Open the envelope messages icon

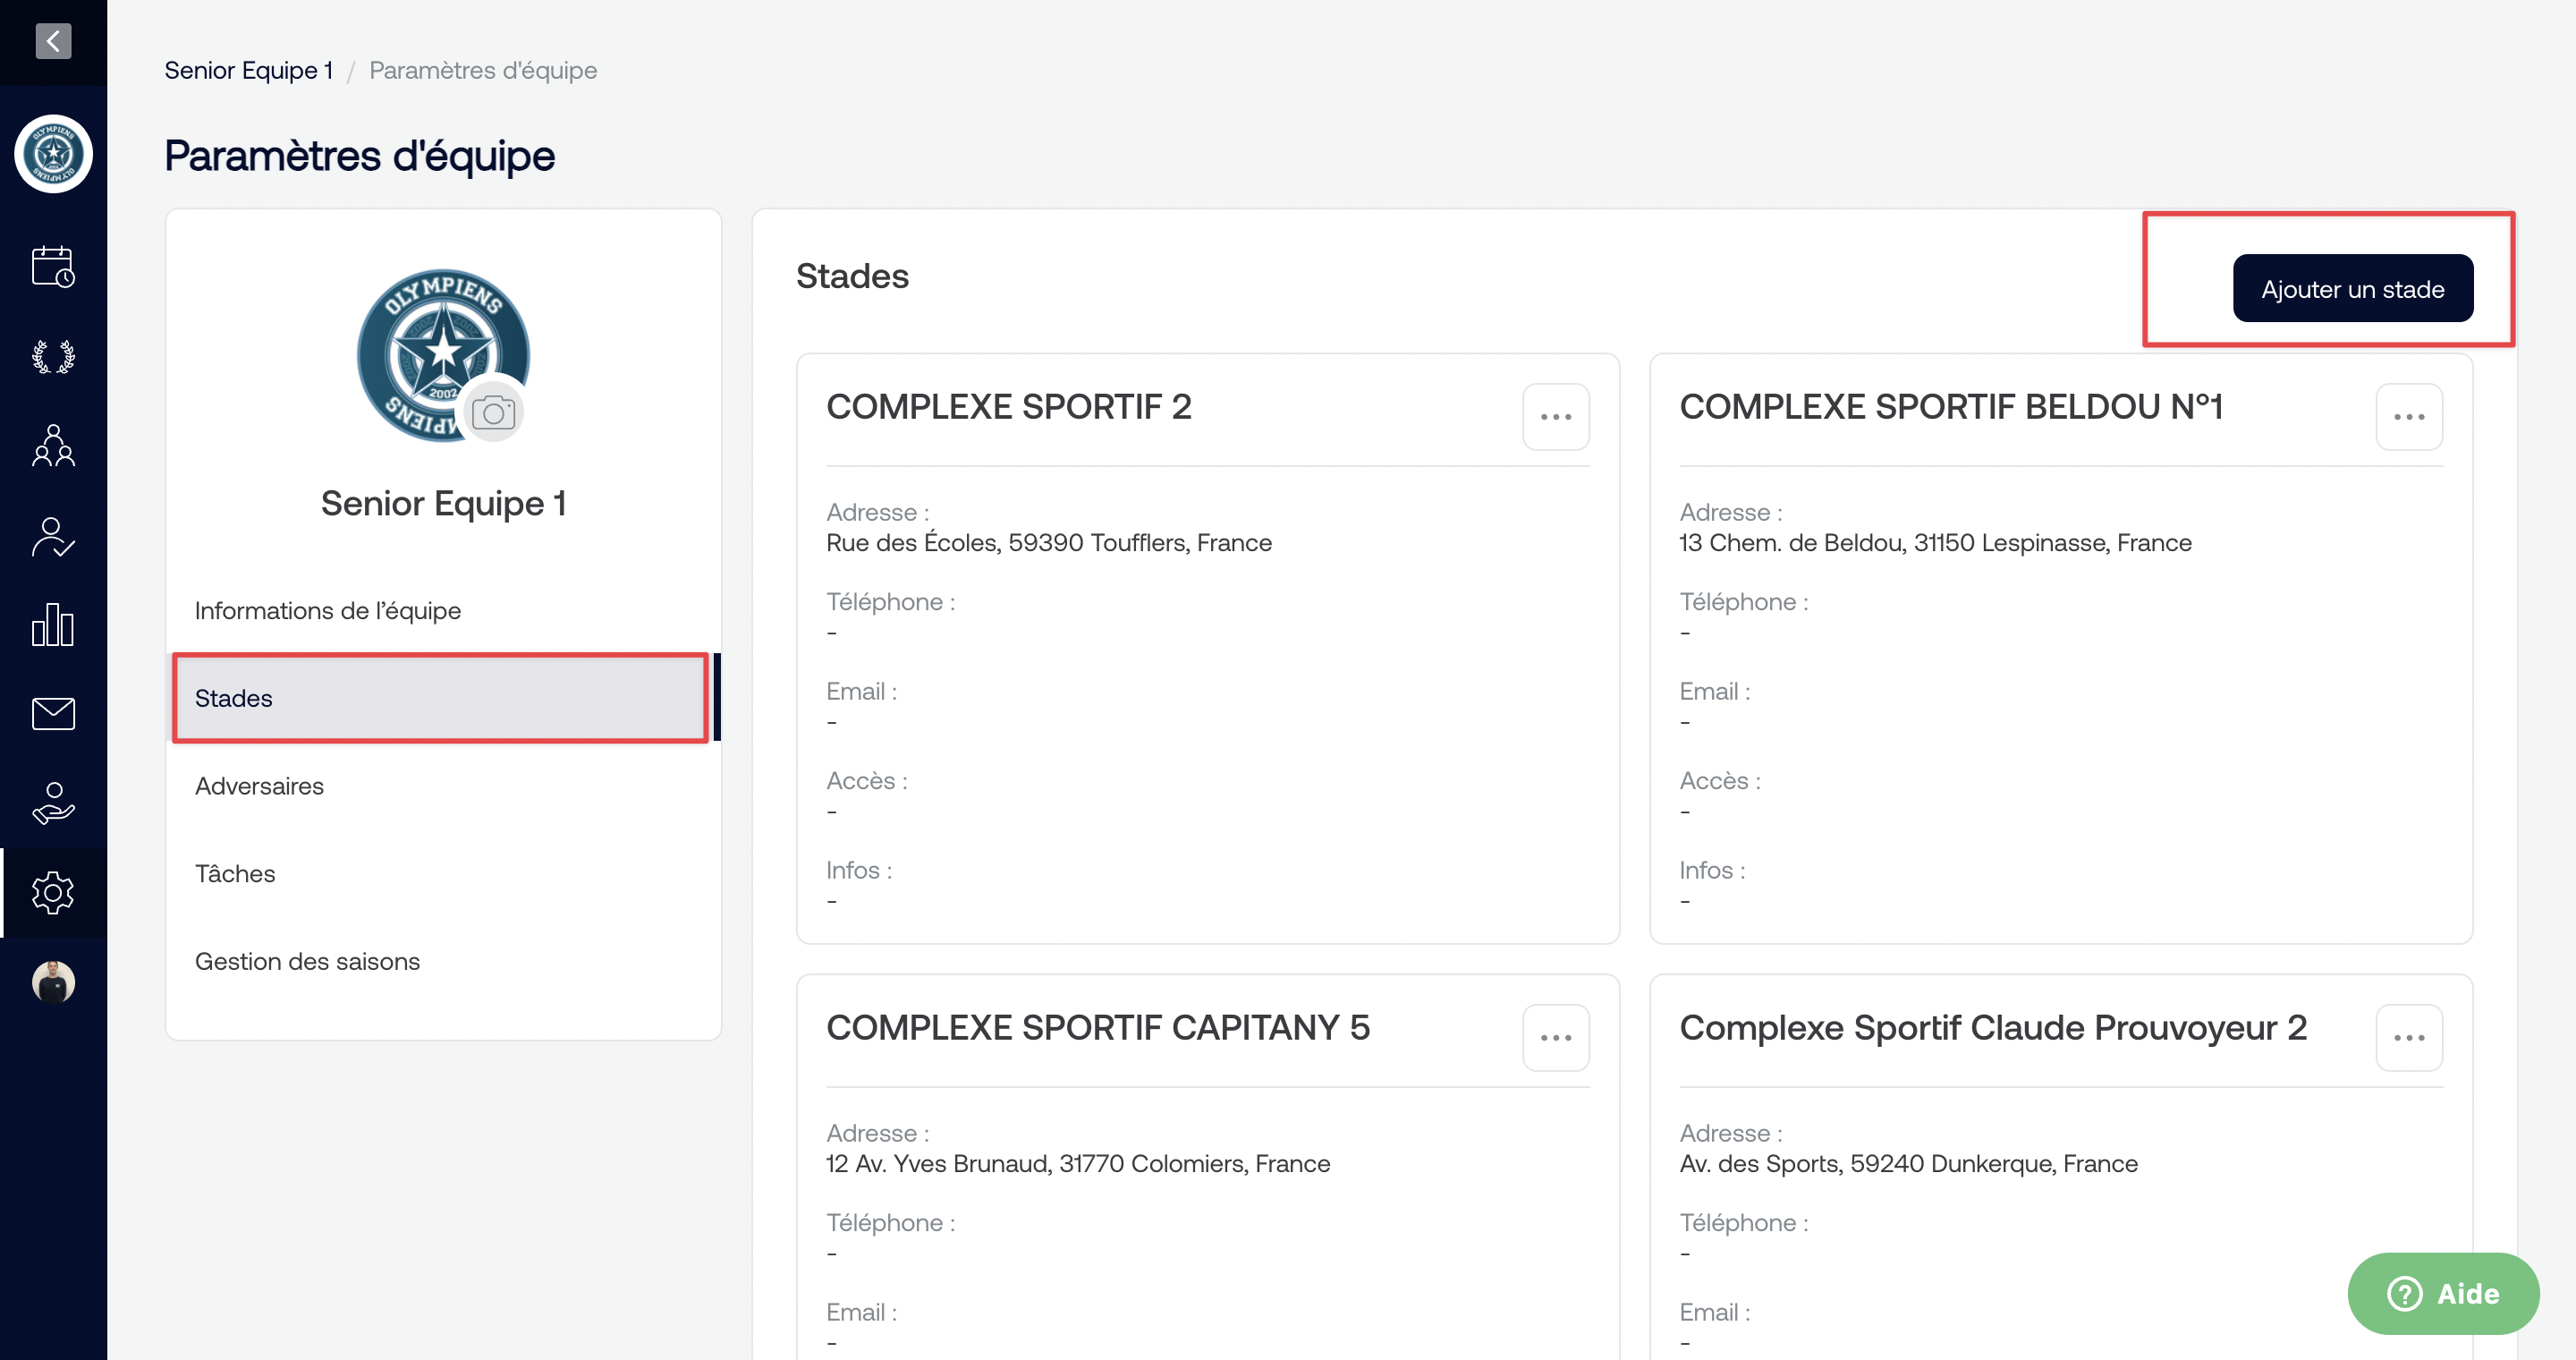pyautogui.click(x=53, y=713)
